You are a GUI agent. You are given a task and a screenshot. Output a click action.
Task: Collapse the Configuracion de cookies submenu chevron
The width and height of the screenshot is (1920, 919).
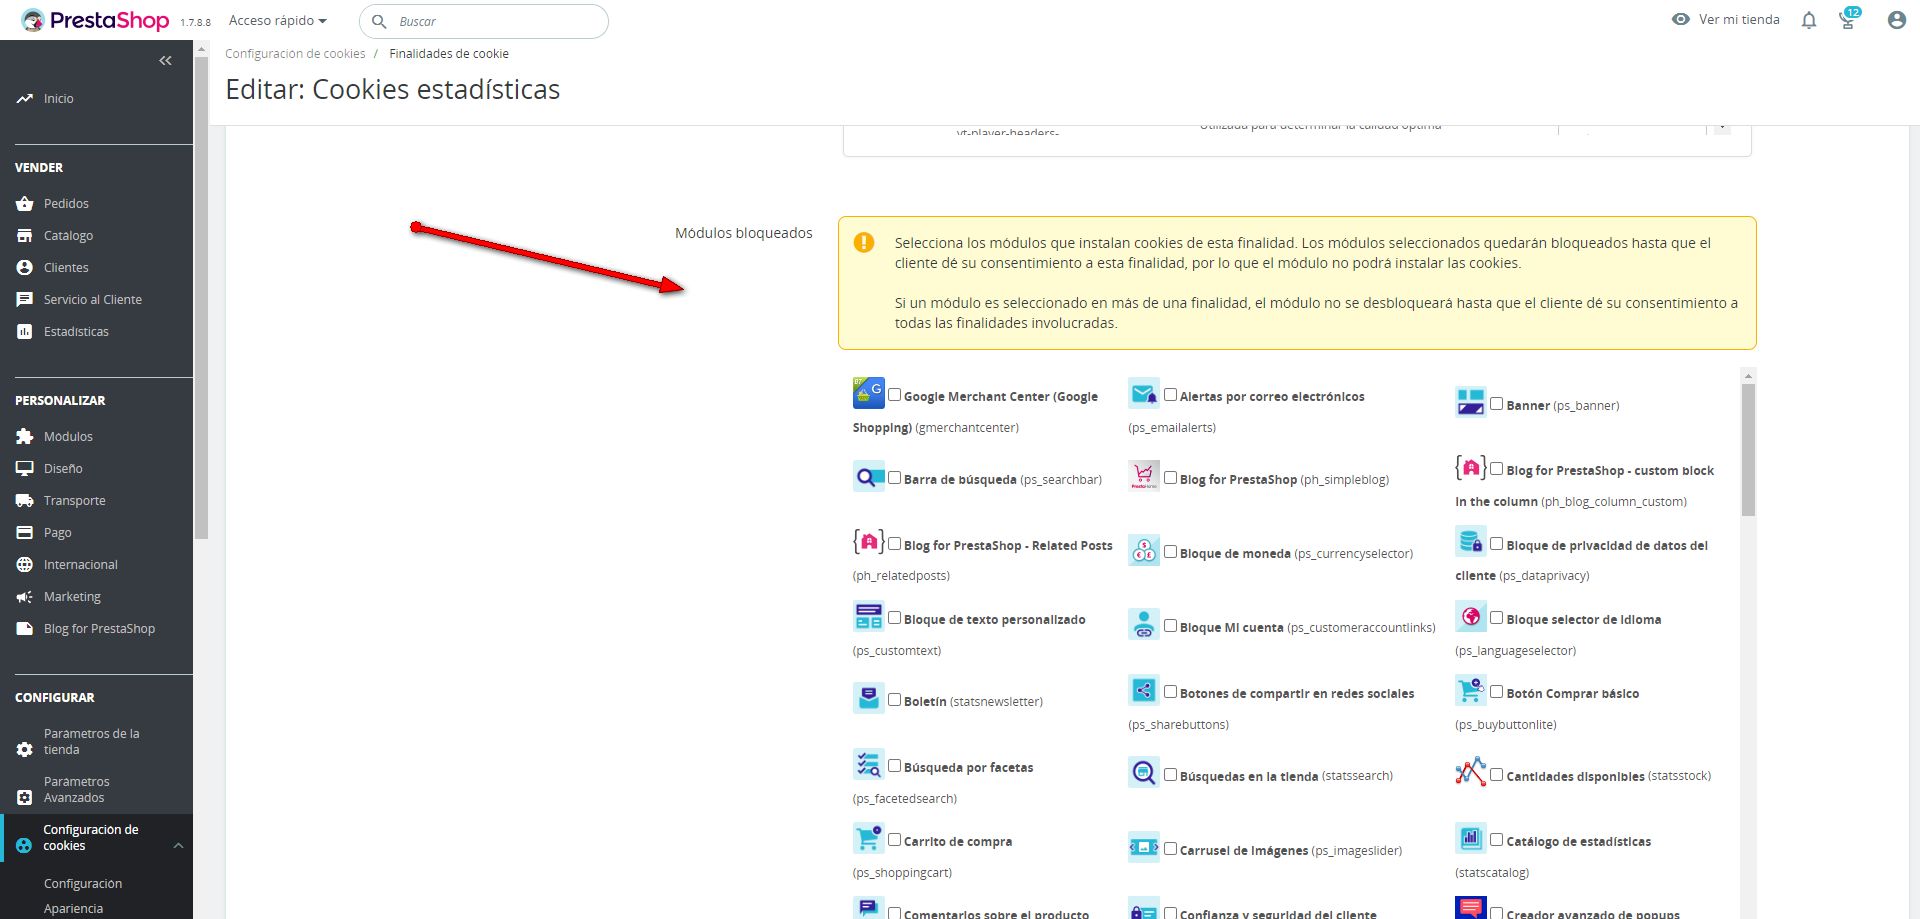(178, 846)
